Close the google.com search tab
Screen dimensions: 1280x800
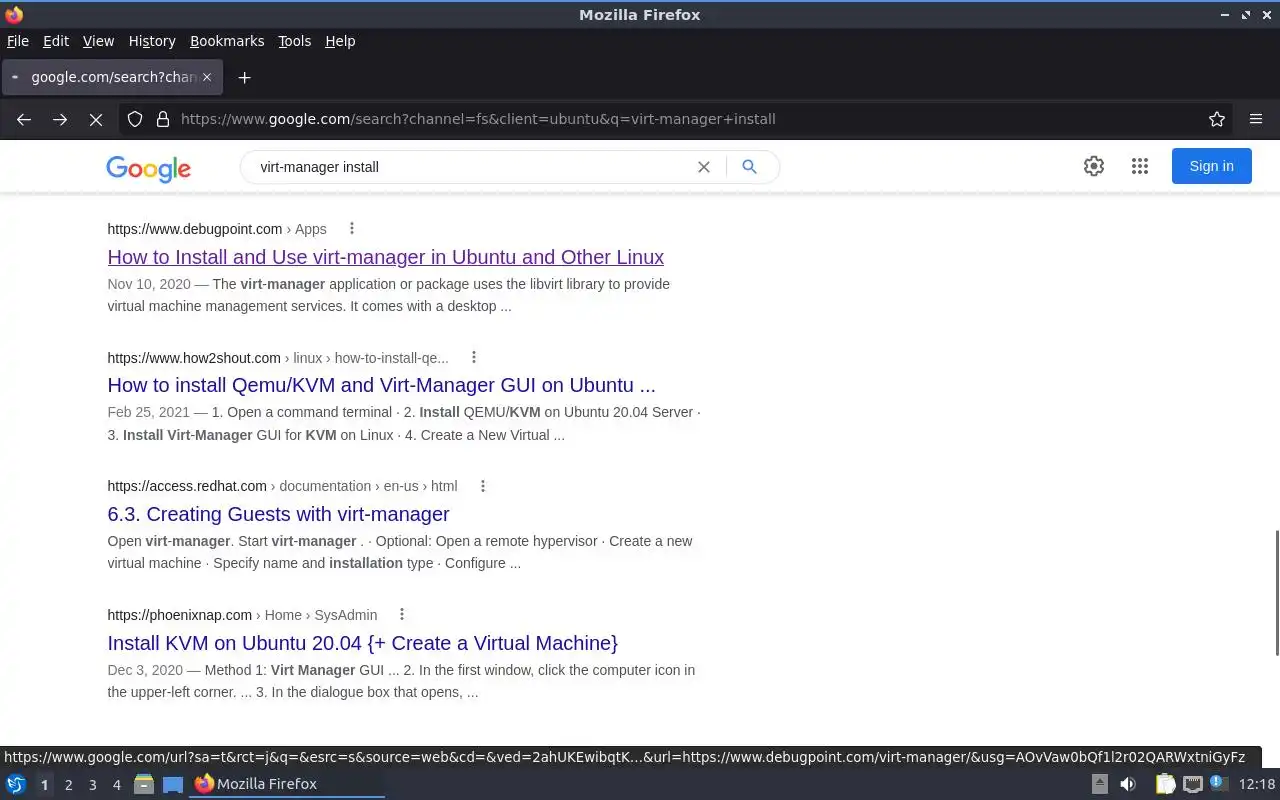coord(207,77)
